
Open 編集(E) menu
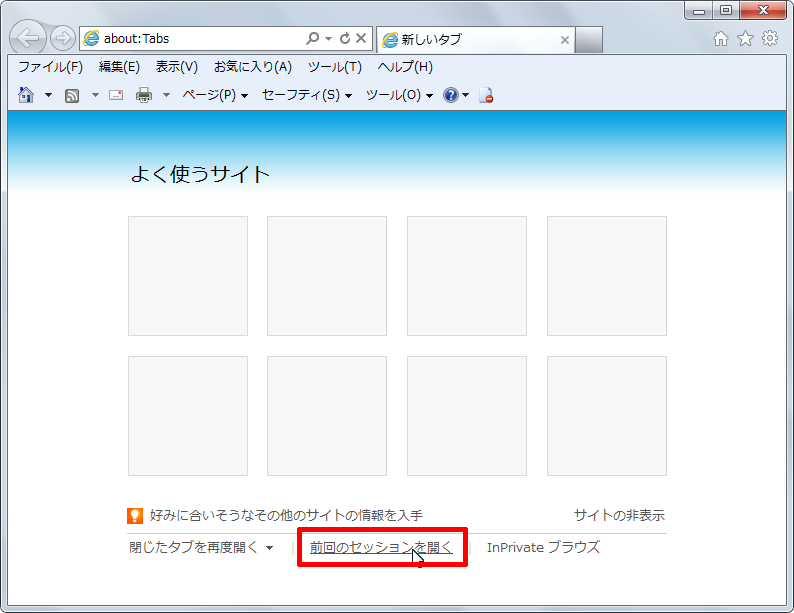[119, 67]
